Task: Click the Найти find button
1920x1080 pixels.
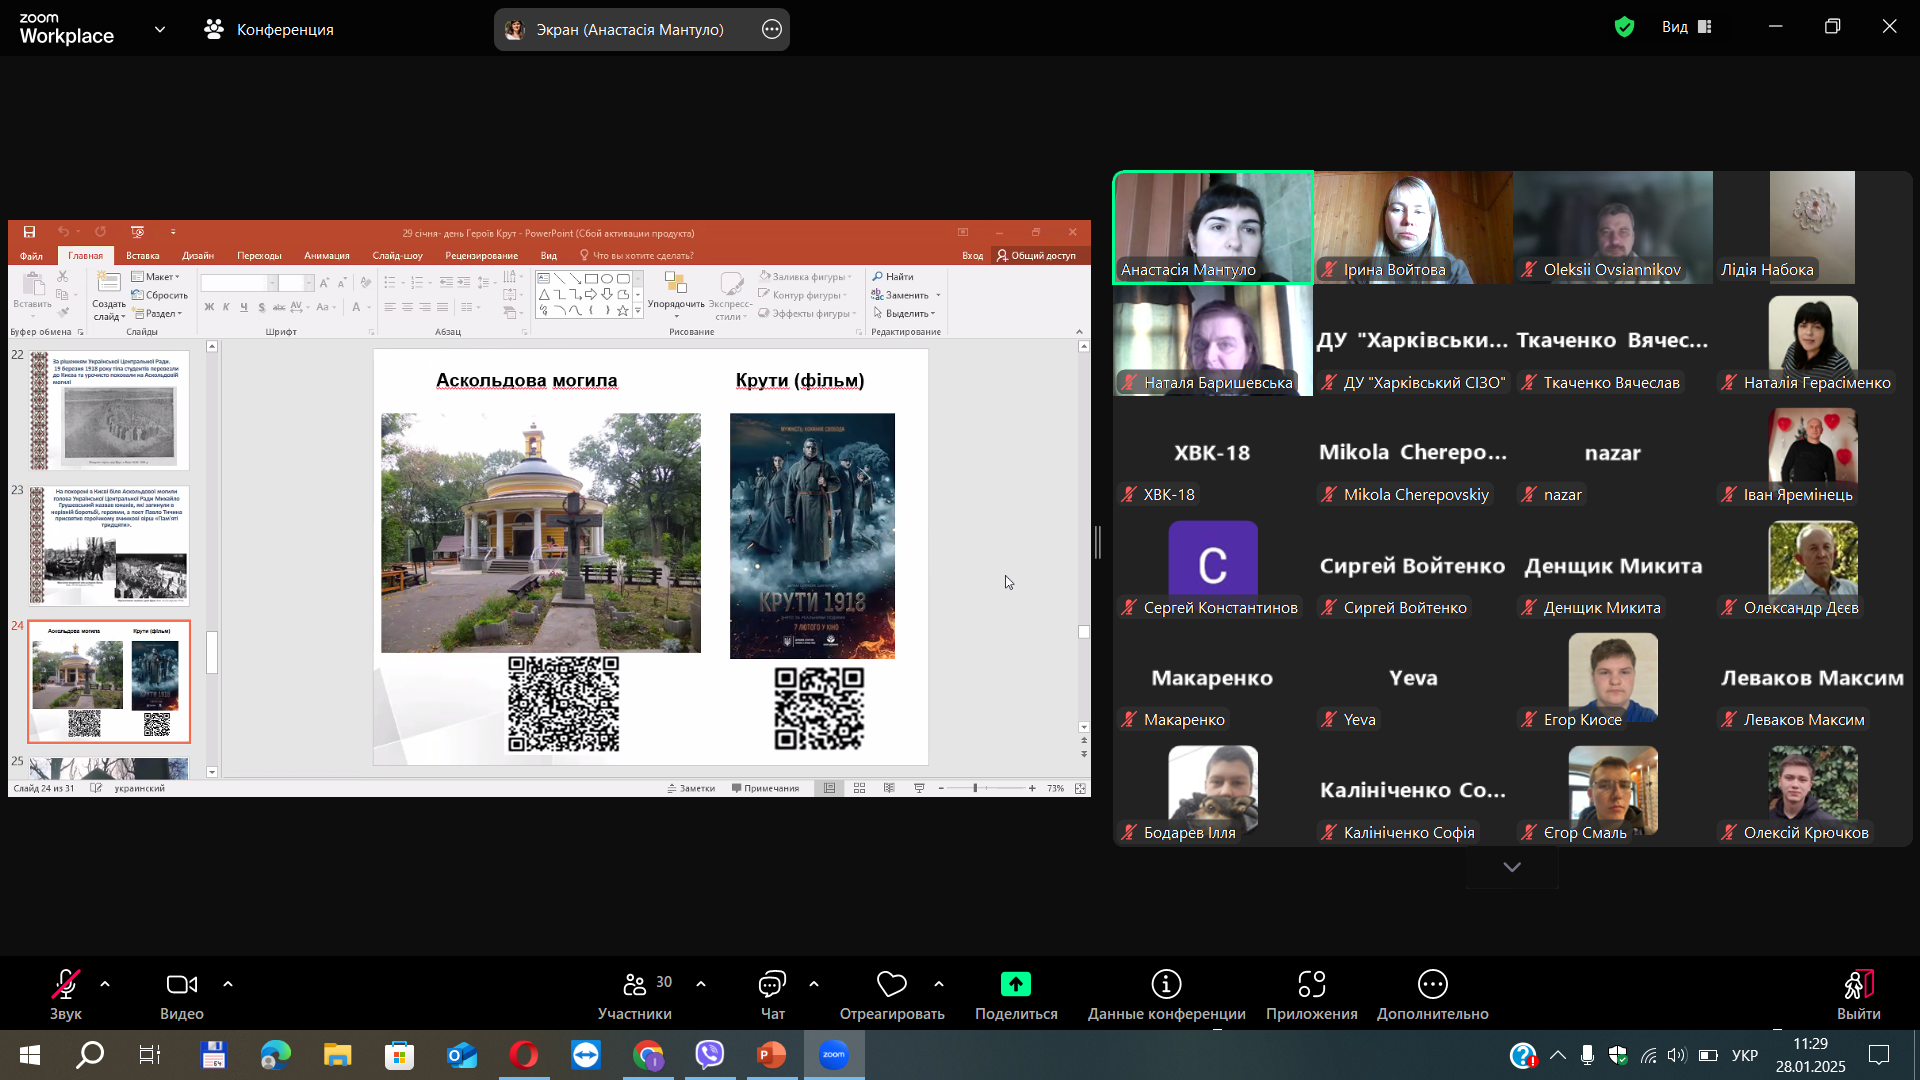Action: pos(893,277)
